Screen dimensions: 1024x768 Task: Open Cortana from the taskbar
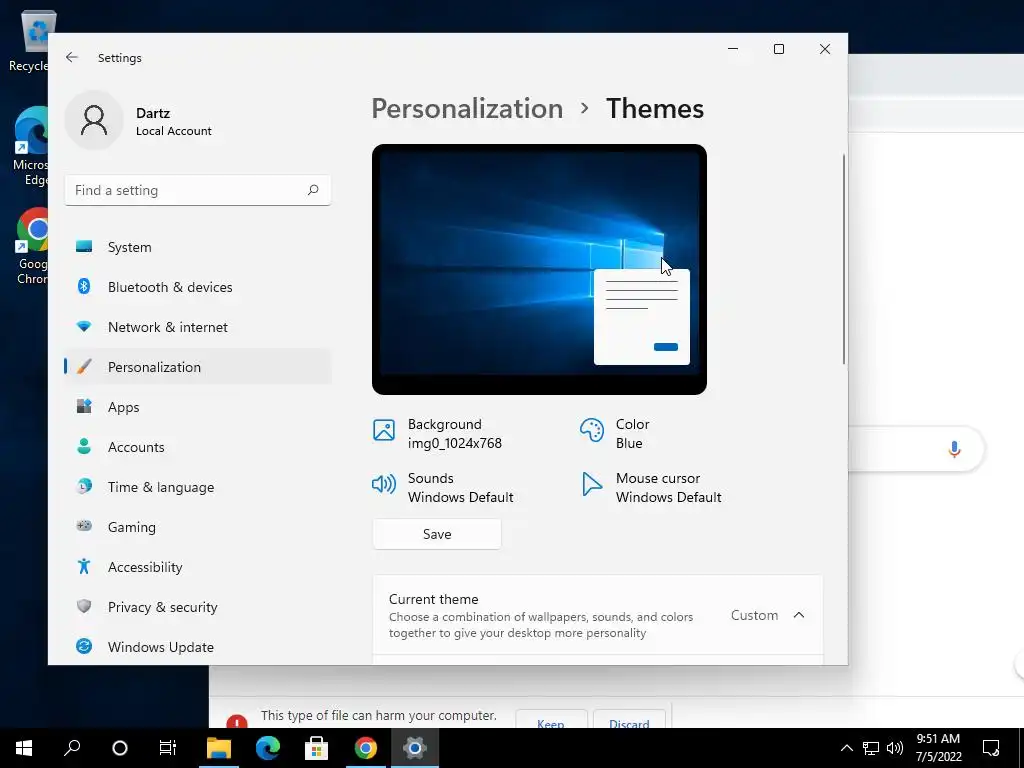click(120, 748)
